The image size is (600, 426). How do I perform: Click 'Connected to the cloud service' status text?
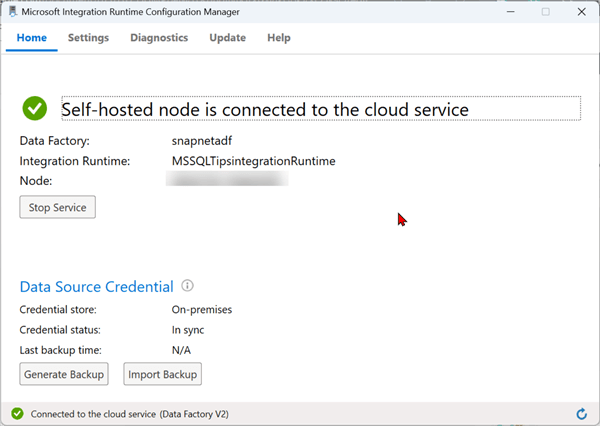click(130, 414)
